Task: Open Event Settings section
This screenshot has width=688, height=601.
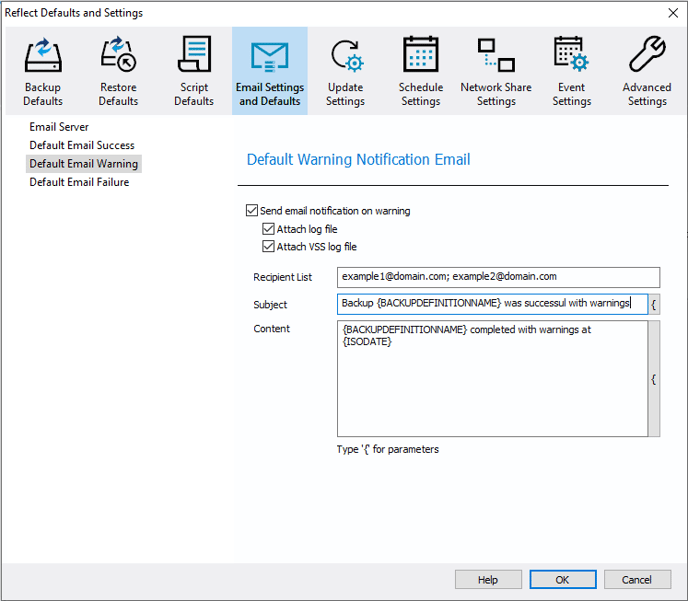Action: pos(571,71)
